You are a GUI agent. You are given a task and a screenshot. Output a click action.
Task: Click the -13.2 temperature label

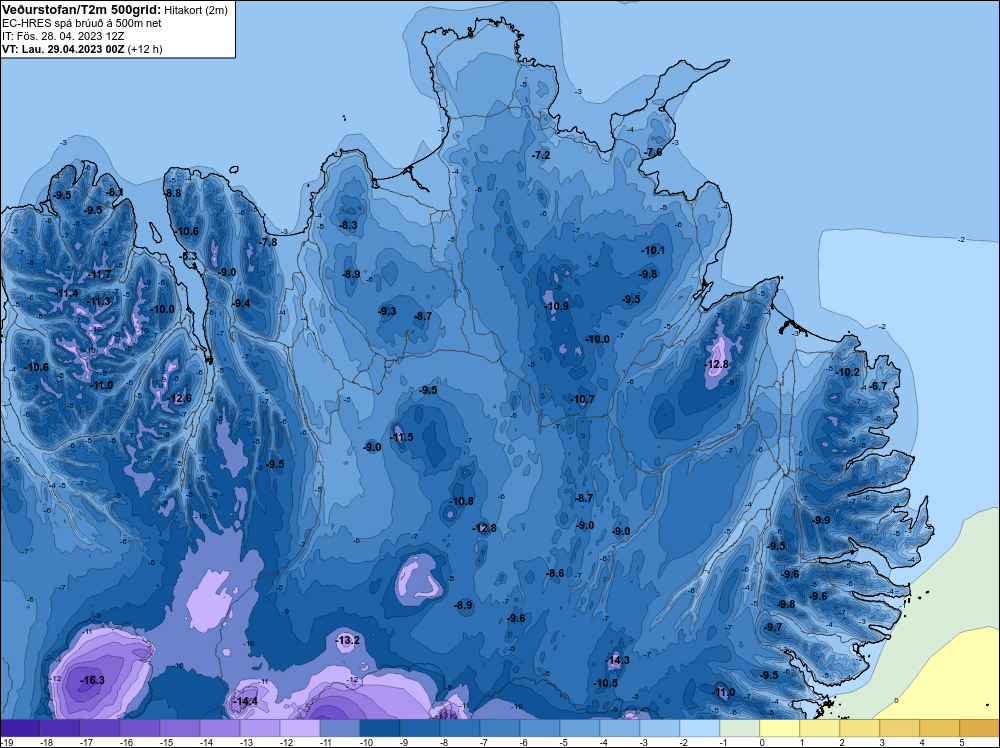click(348, 640)
